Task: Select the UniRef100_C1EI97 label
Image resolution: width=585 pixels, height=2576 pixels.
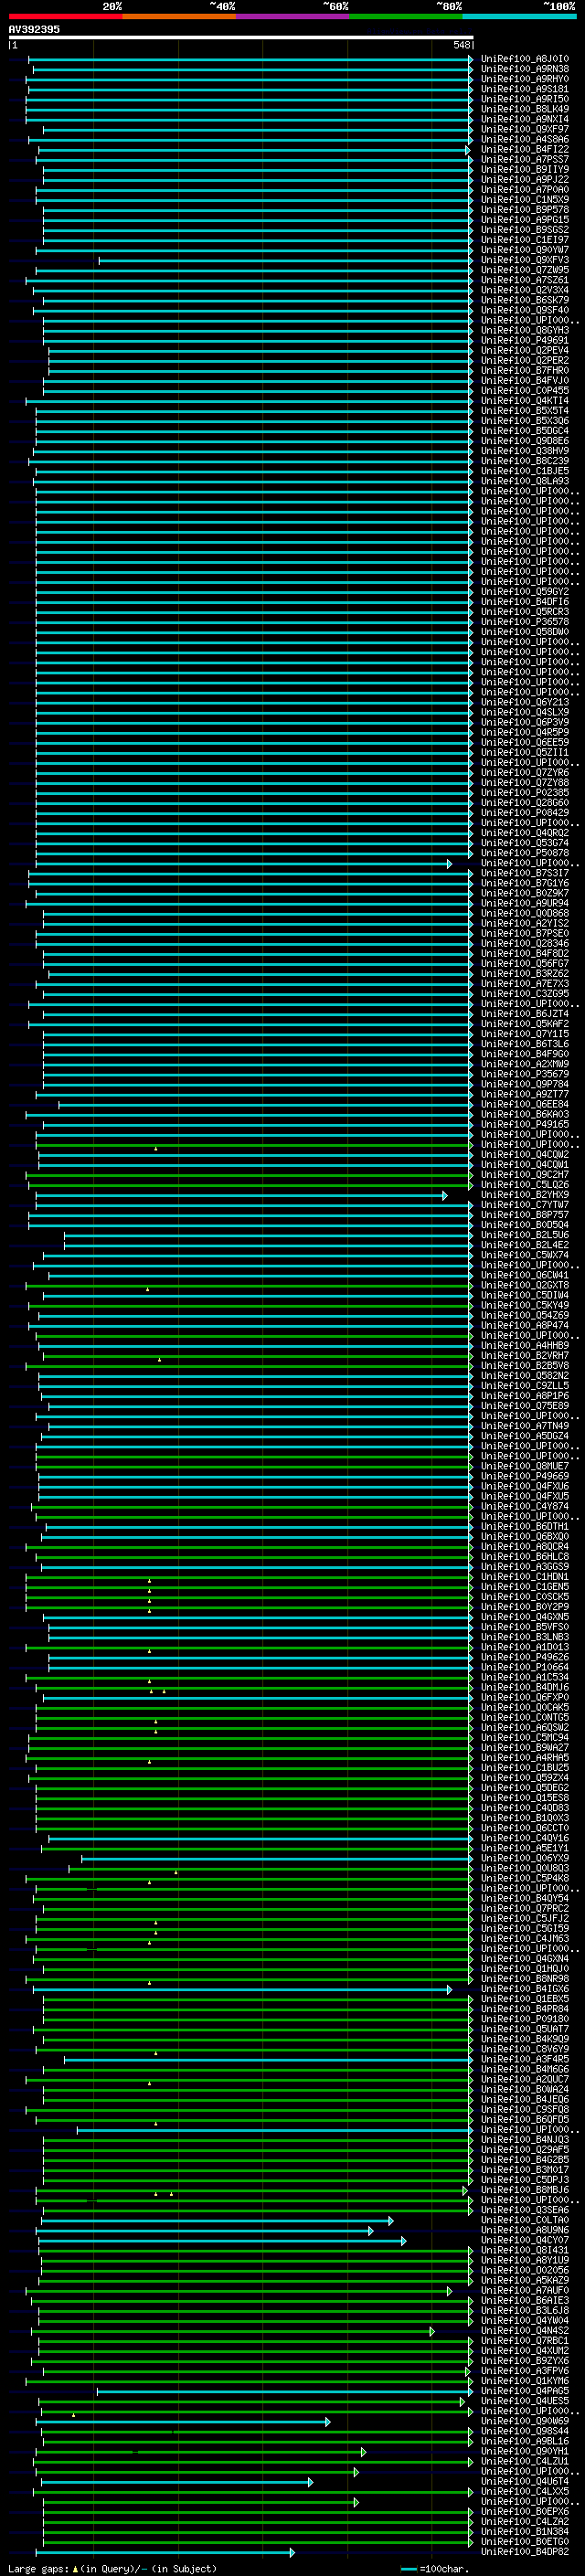Action: (x=525, y=240)
